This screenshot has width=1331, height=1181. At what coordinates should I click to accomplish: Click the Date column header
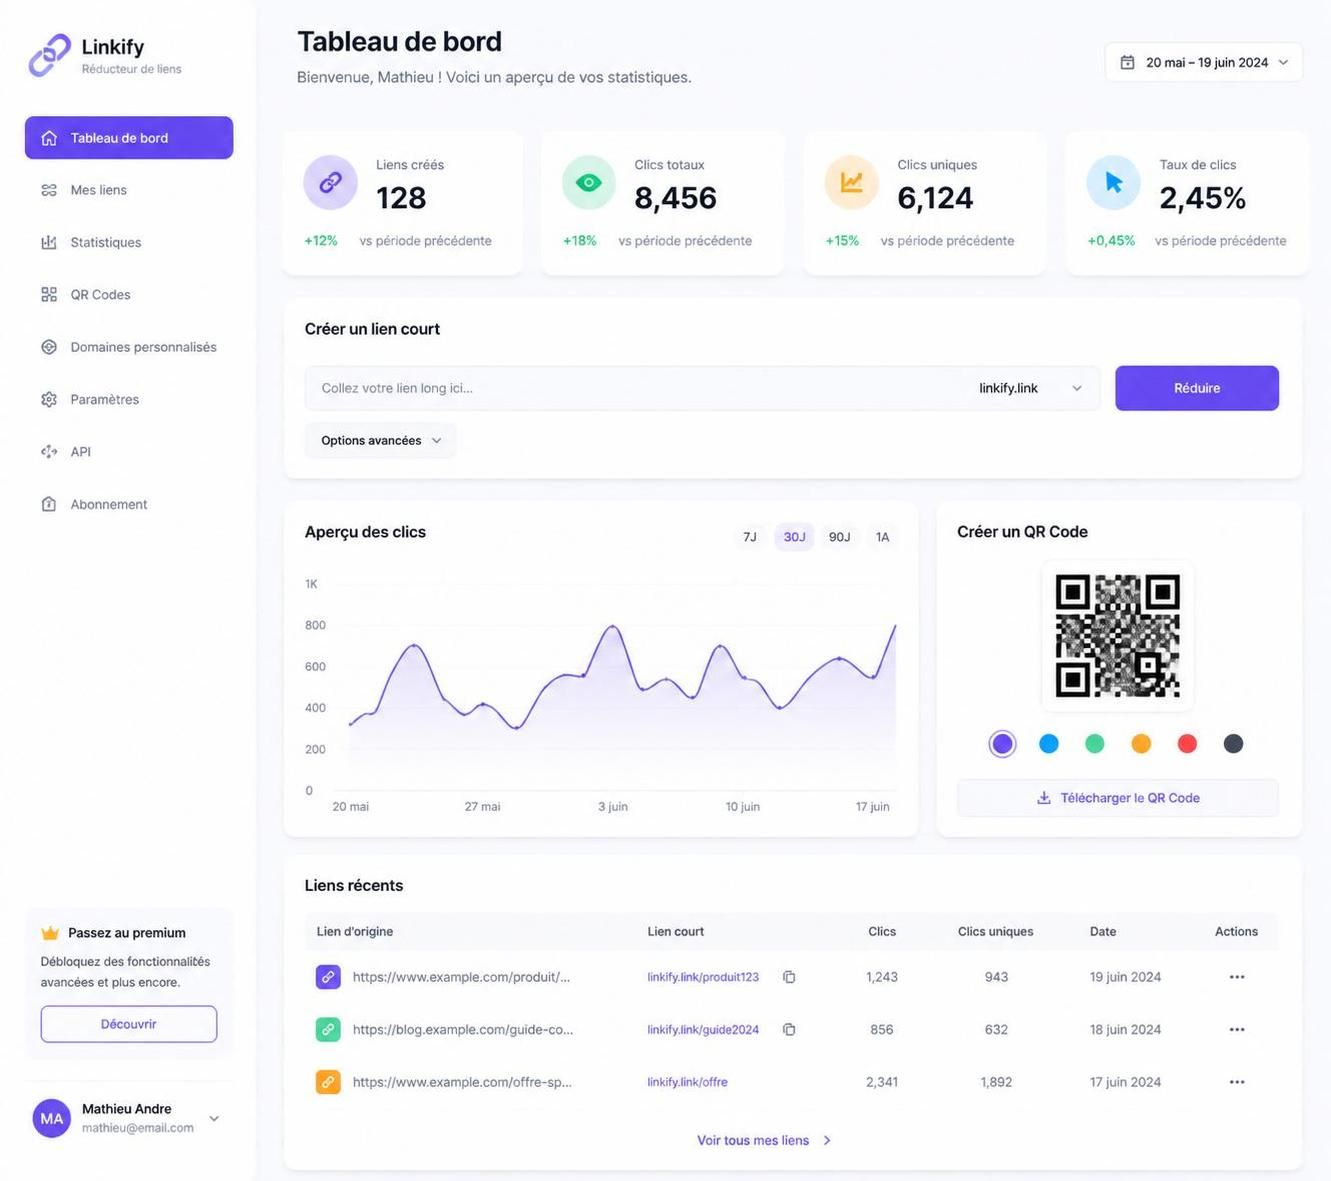tap(1103, 931)
